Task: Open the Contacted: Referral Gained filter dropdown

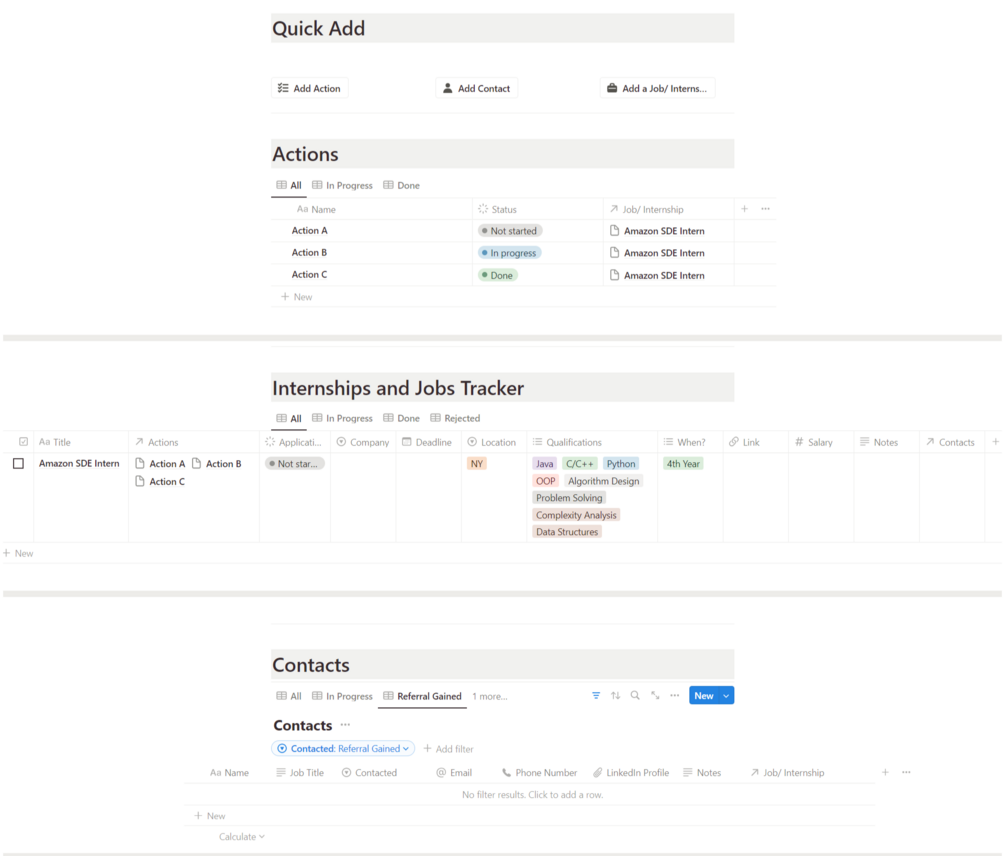Action: pyautogui.click(x=343, y=749)
